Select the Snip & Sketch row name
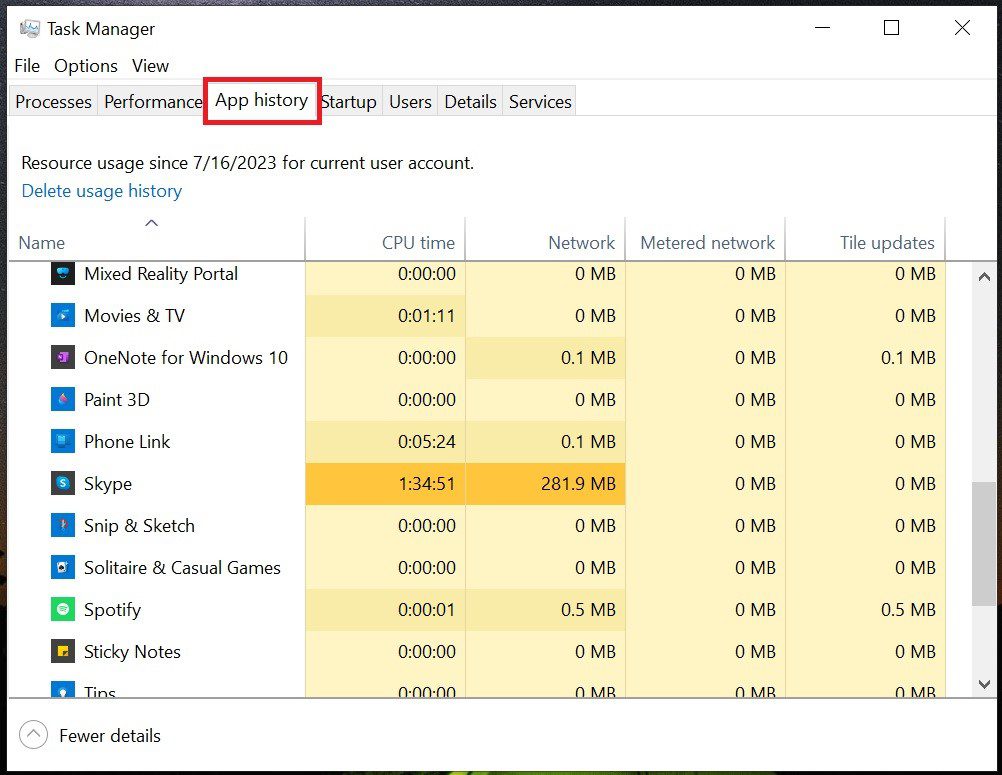 click(139, 526)
